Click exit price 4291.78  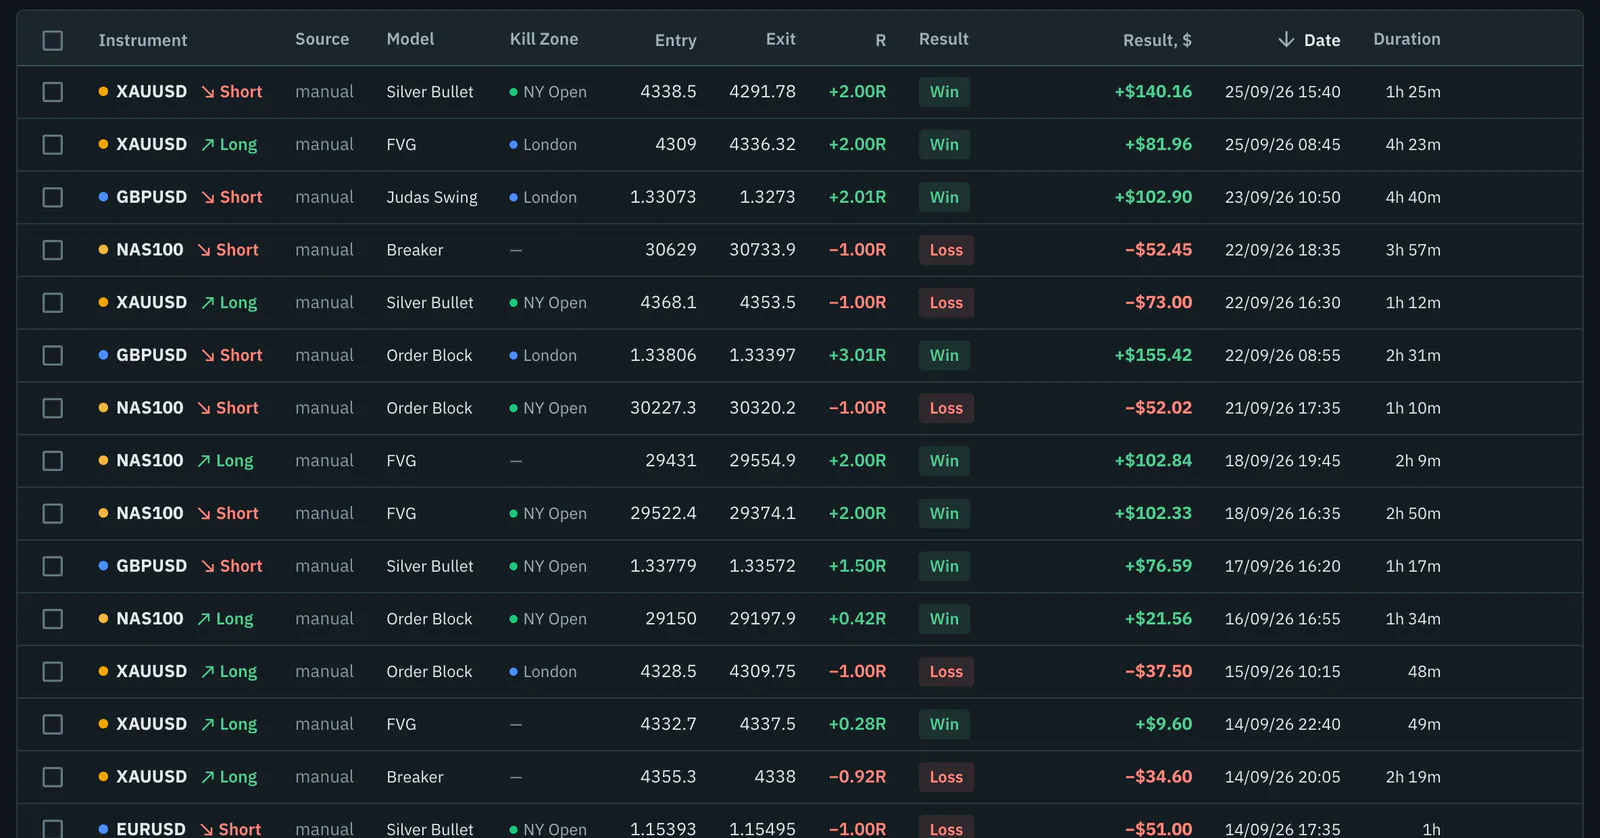763,92
